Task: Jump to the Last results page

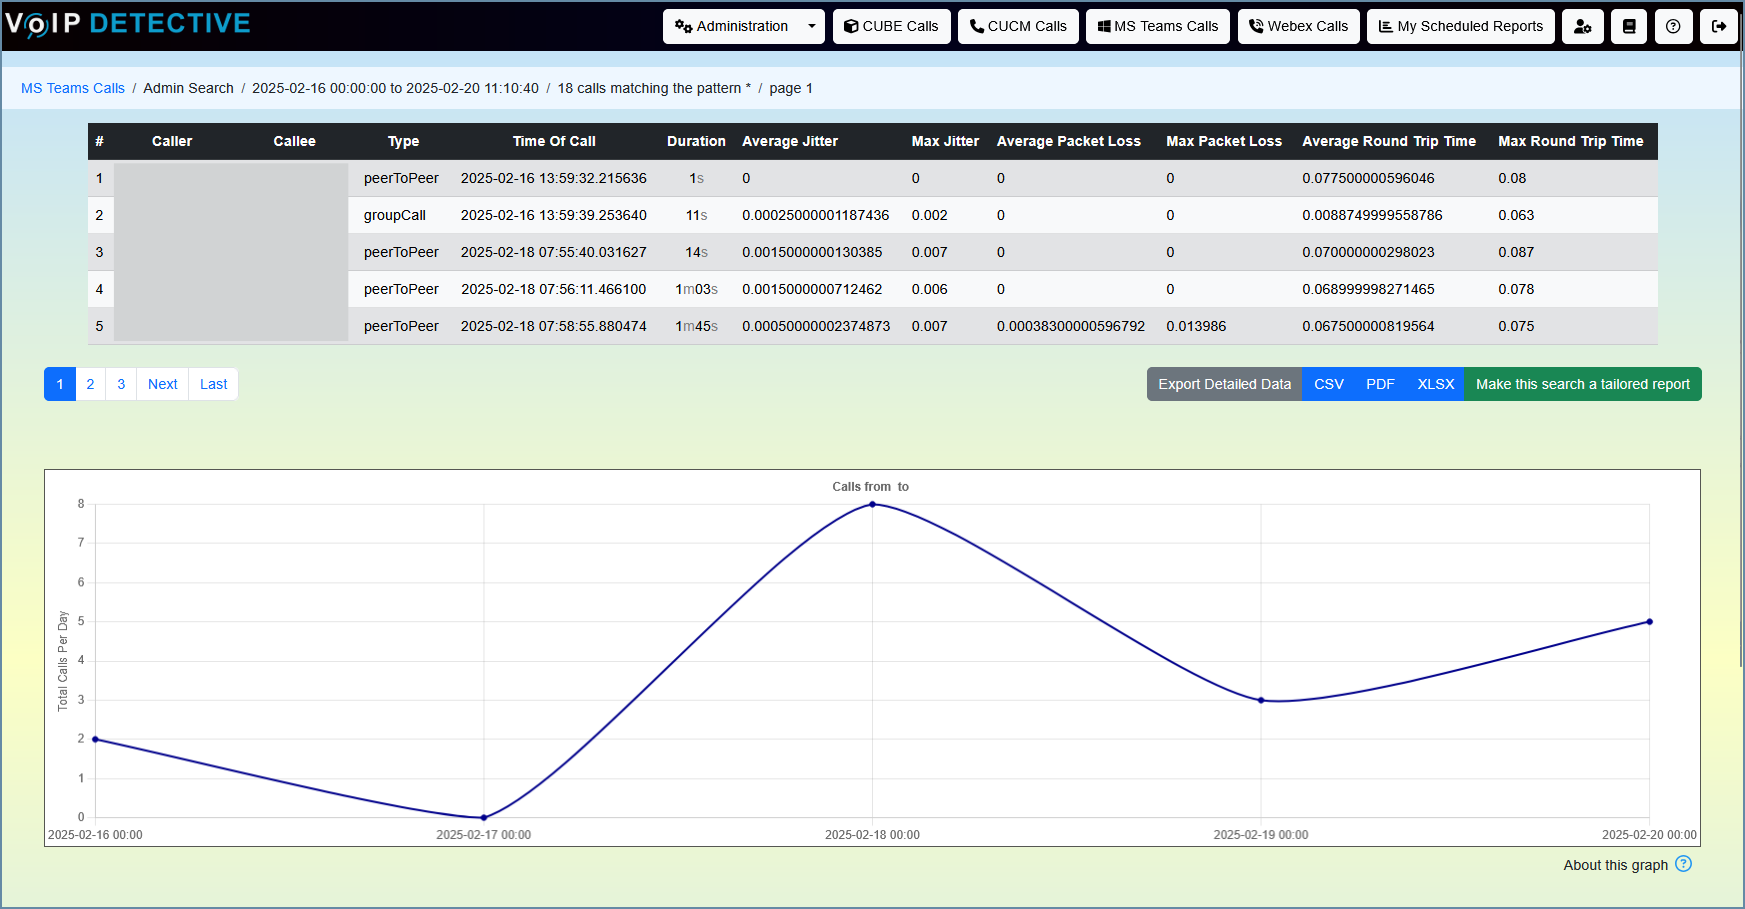Action: point(213,384)
